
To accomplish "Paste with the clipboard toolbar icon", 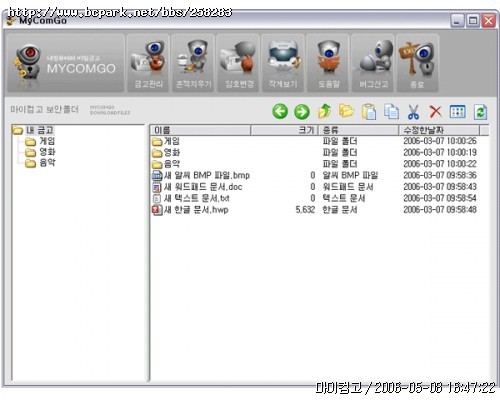I will coord(369,111).
